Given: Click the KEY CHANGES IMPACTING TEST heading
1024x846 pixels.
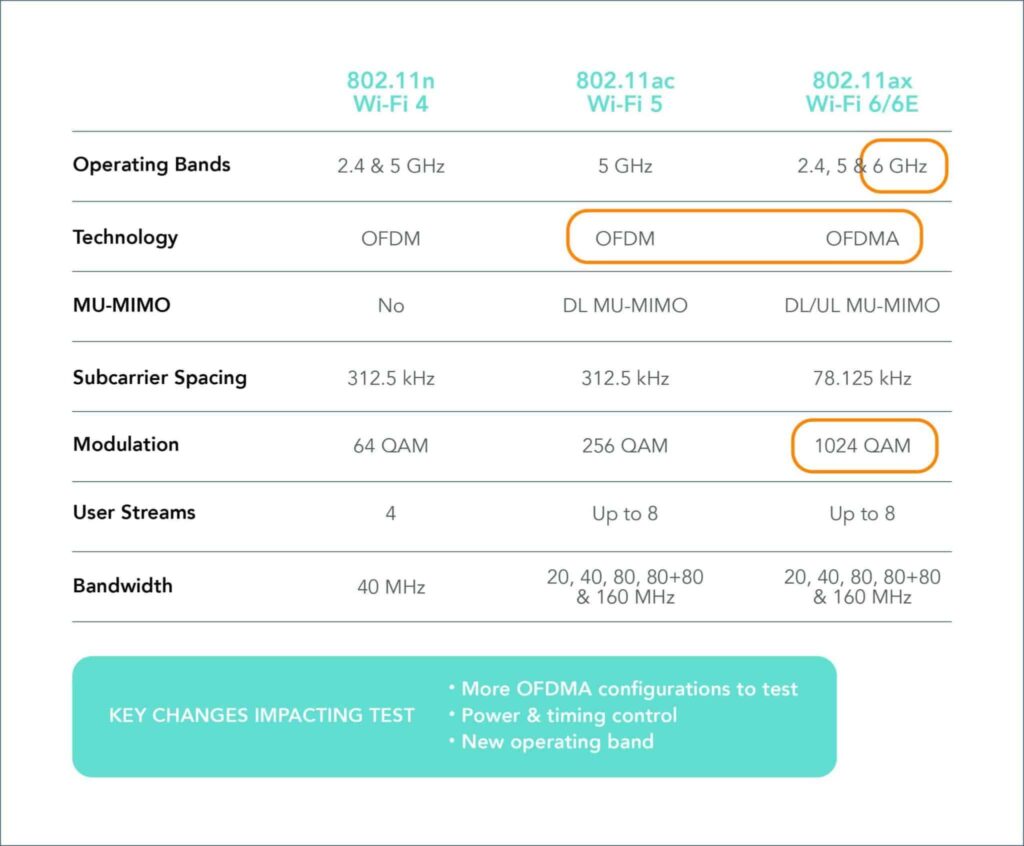Looking at the screenshot, I should point(261,715).
